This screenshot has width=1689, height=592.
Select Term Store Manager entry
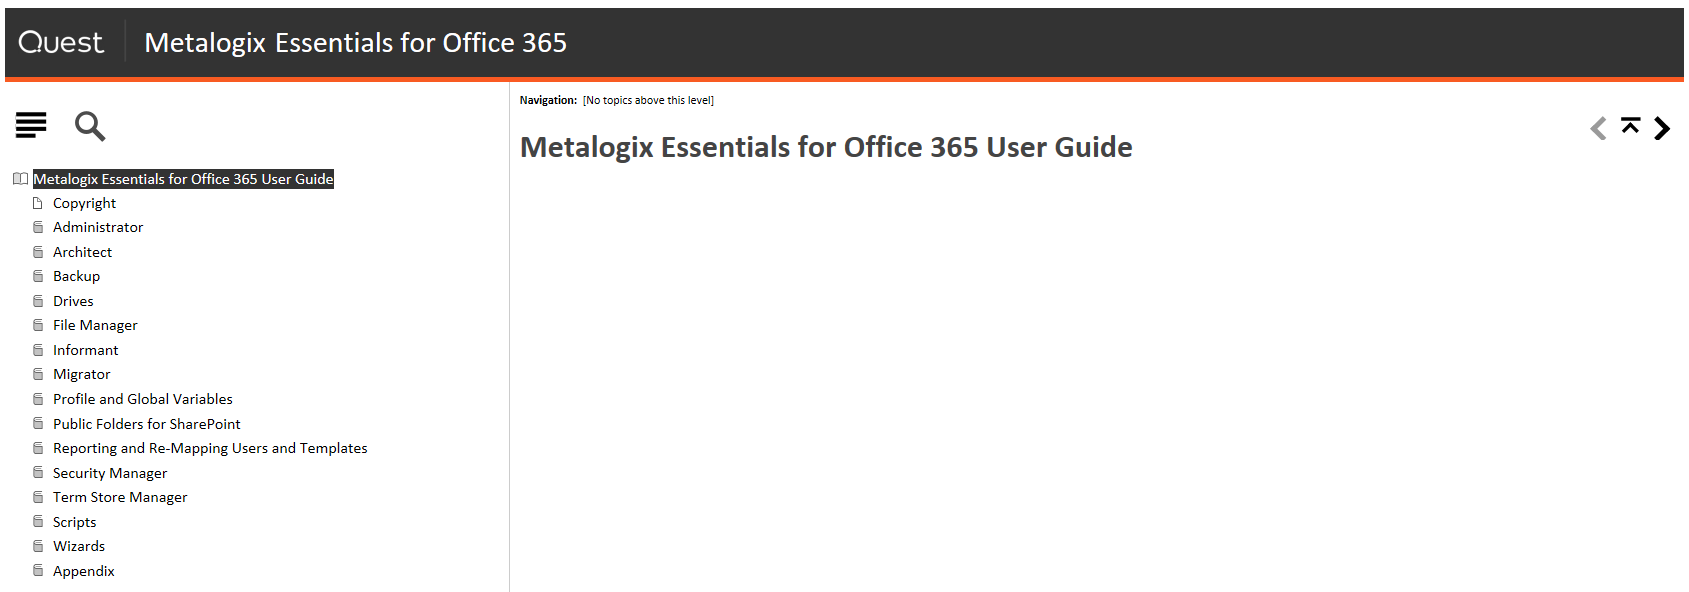pos(120,497)
